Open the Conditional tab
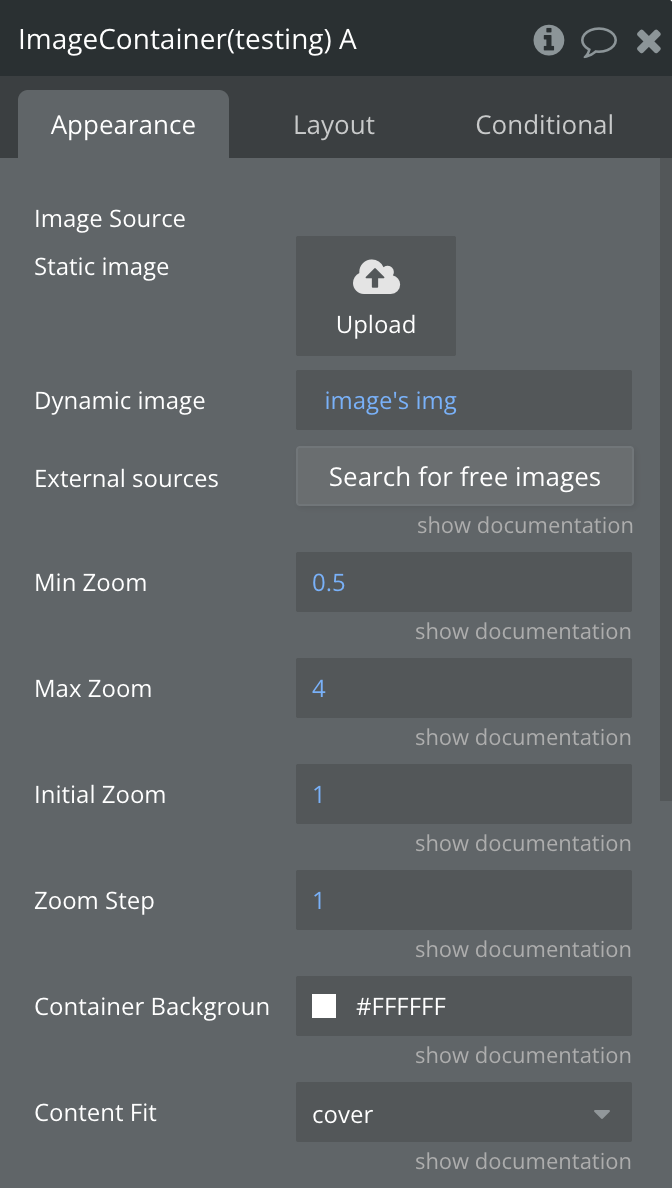This screenshot has width=672, height=1188. pyautogui.click(x=544, y=125)
